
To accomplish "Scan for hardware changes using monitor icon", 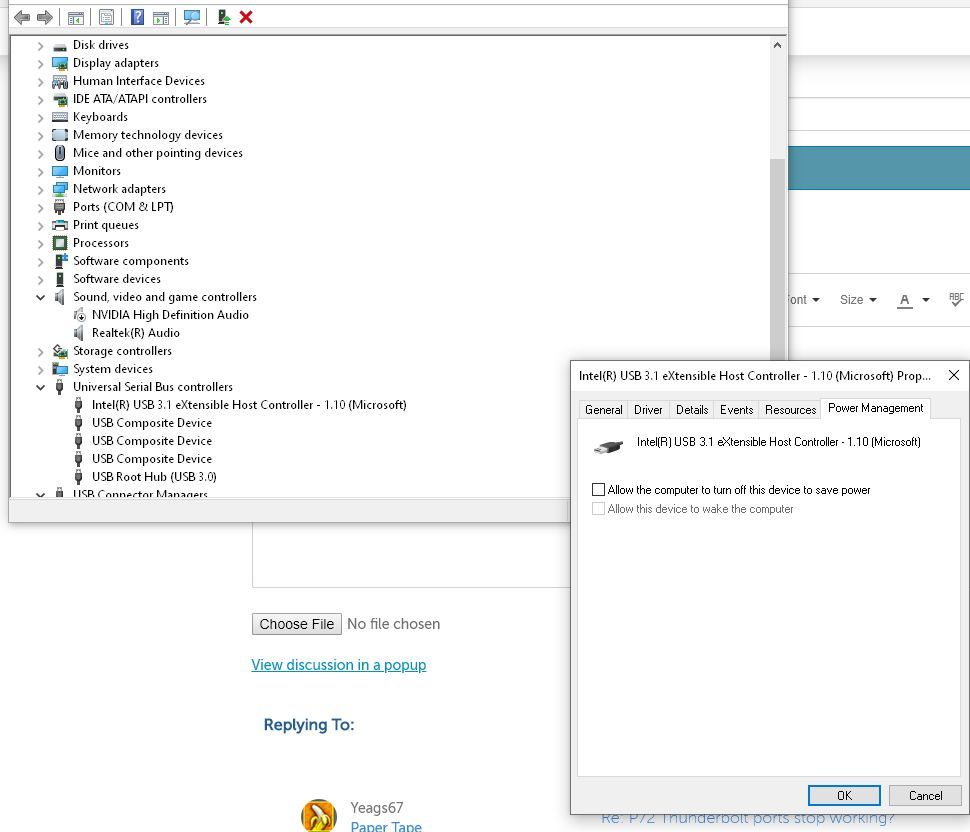I will click(x=192, y=17).
